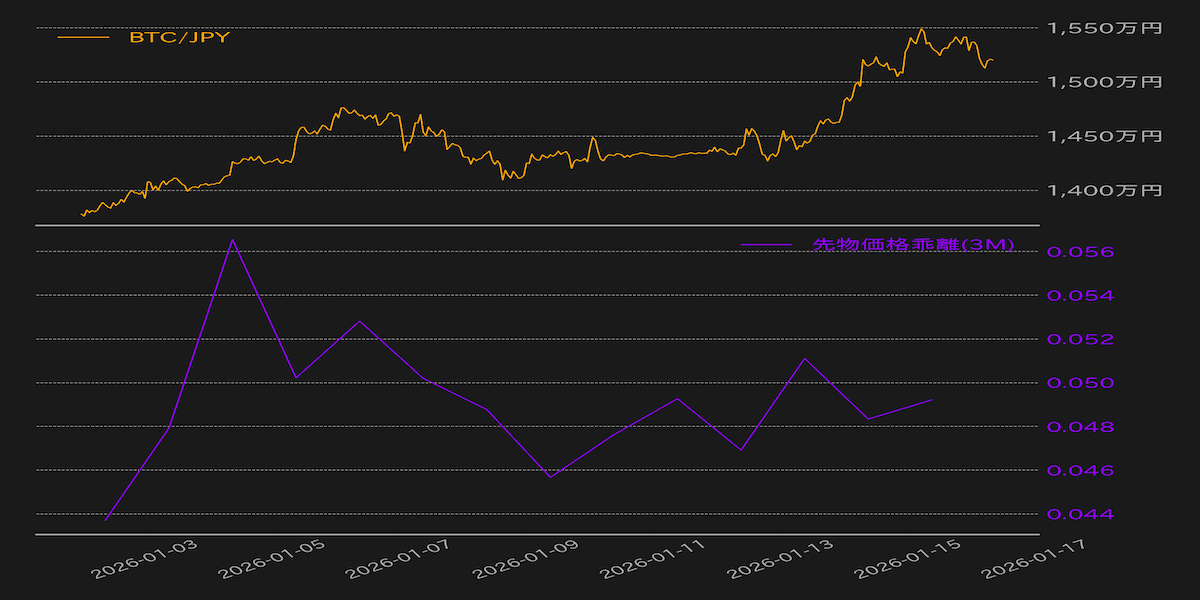
Task: Click the highest peak of the purple line
Action: (x=232, y=240)
